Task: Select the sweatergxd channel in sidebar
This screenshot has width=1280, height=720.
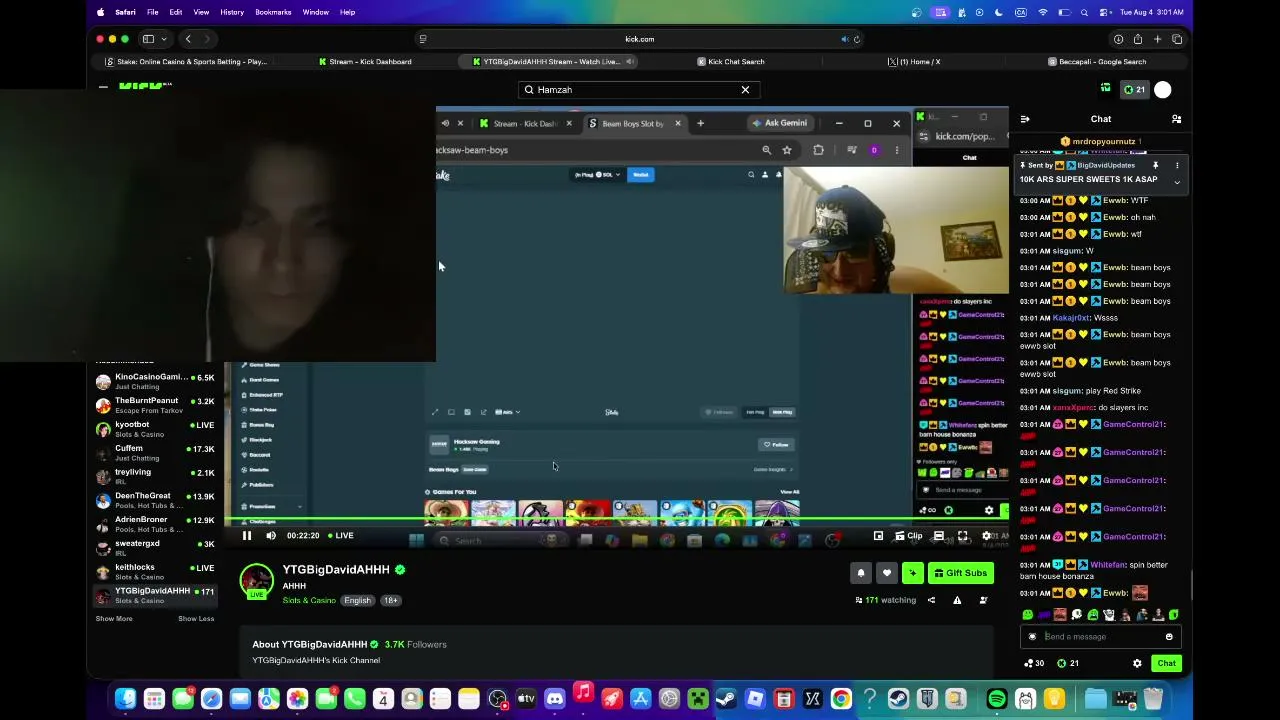Action: [155, 548]
